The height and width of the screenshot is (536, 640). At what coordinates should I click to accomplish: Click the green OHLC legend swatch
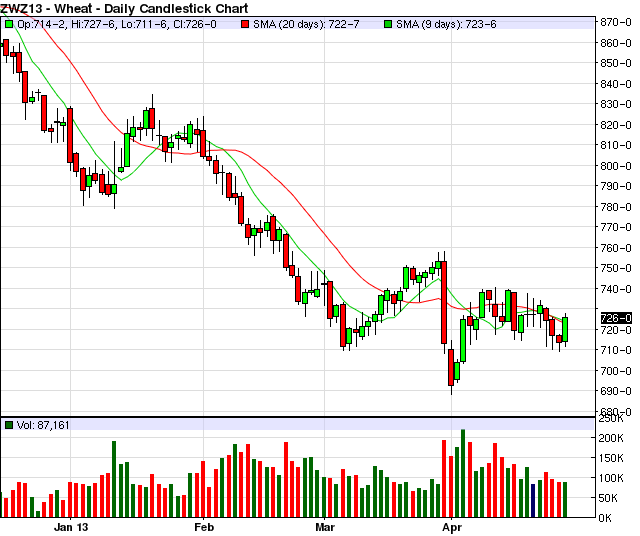pos(9,24)
